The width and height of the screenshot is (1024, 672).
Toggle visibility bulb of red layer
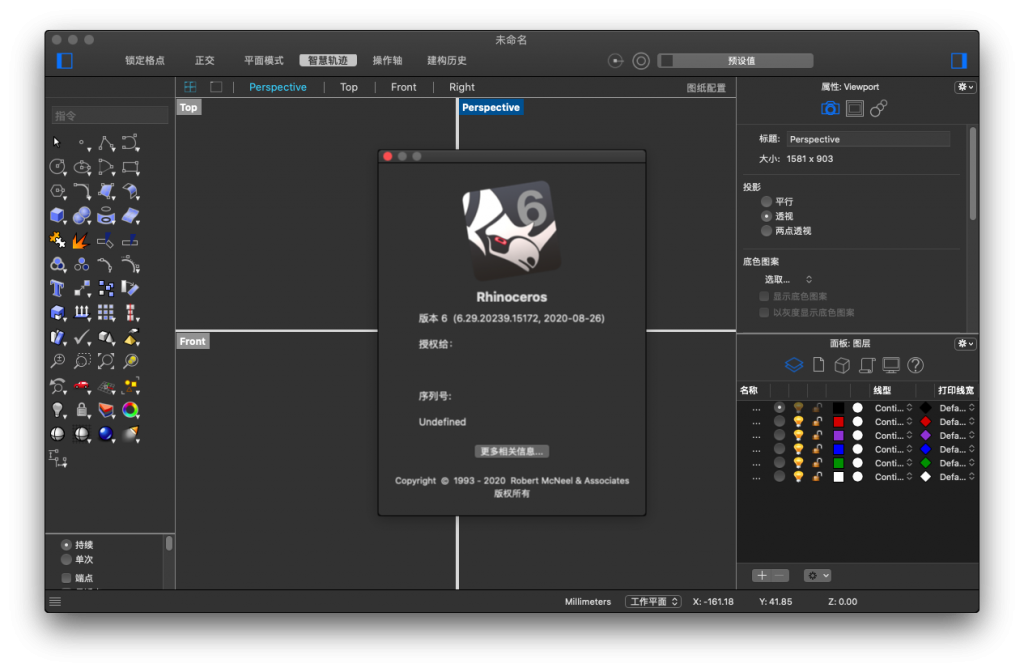[x=798, y=422]
